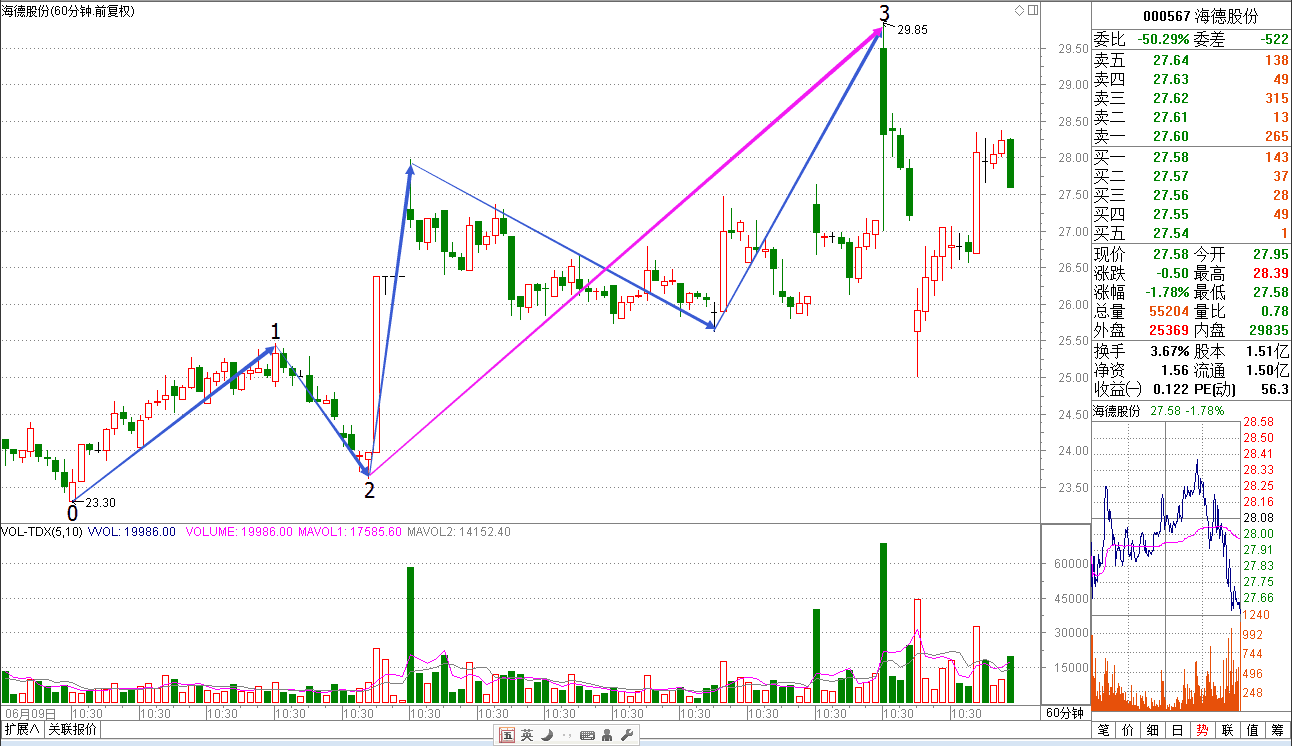Viewport: 1292px width, 746px height.
Task: Switch to the '联' tab
Action: (1229, 731)
